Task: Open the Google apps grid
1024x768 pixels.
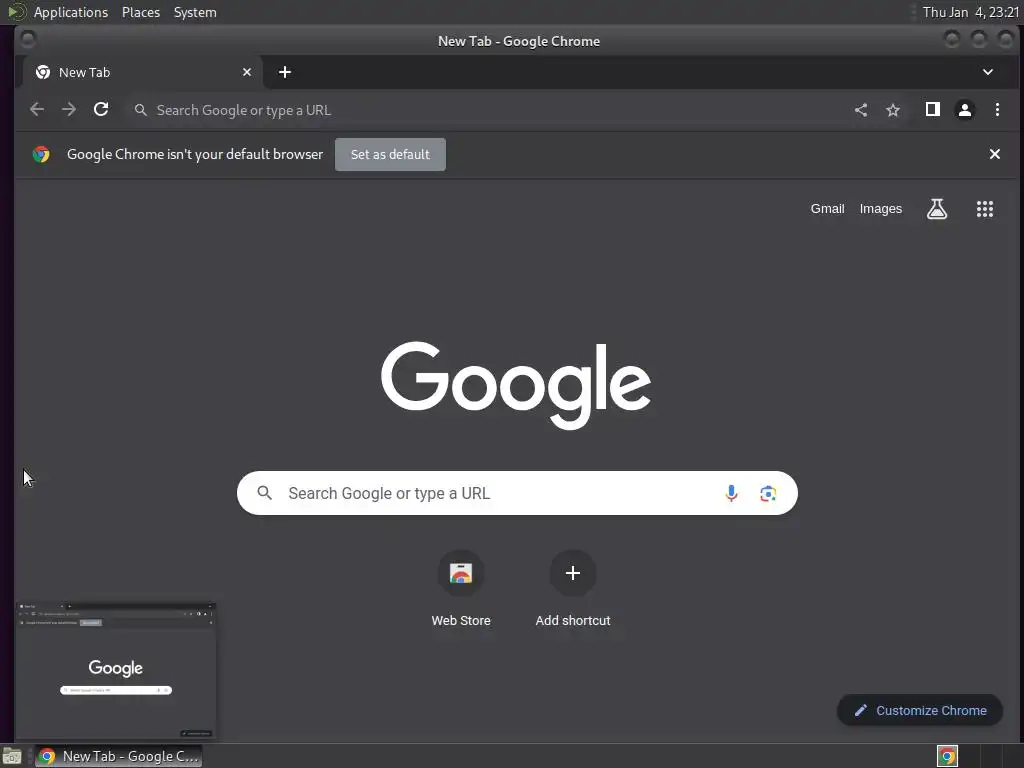Action: pos(985,209)
